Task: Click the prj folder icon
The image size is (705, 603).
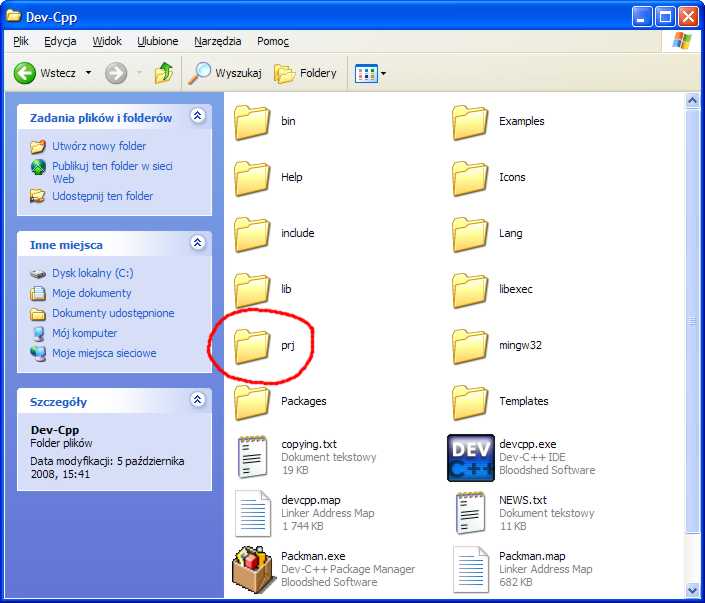Action: click(x=252, y=345)
